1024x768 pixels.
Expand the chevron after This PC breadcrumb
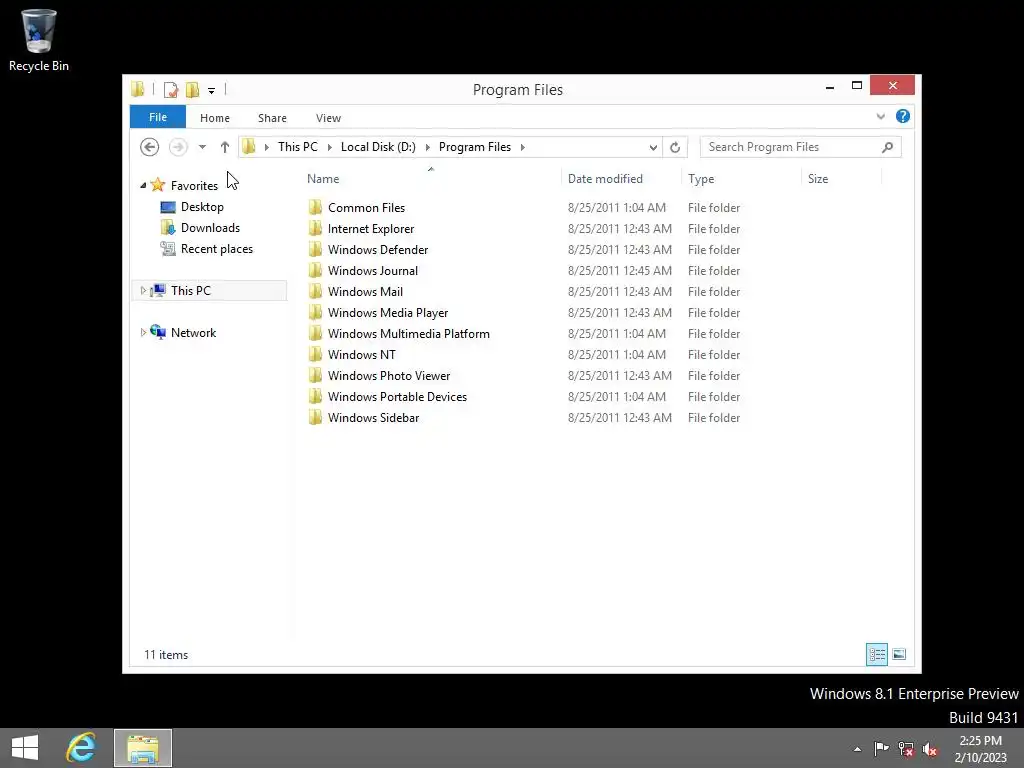[330, 148]
